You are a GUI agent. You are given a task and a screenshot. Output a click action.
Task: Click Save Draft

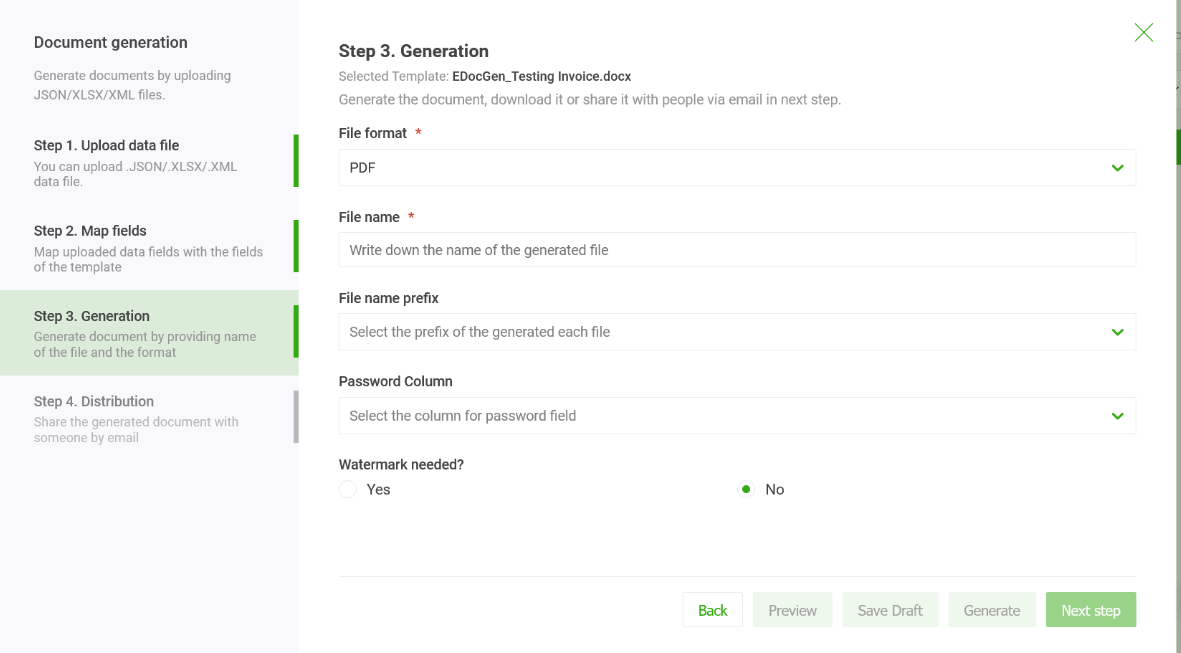point(890,609)
